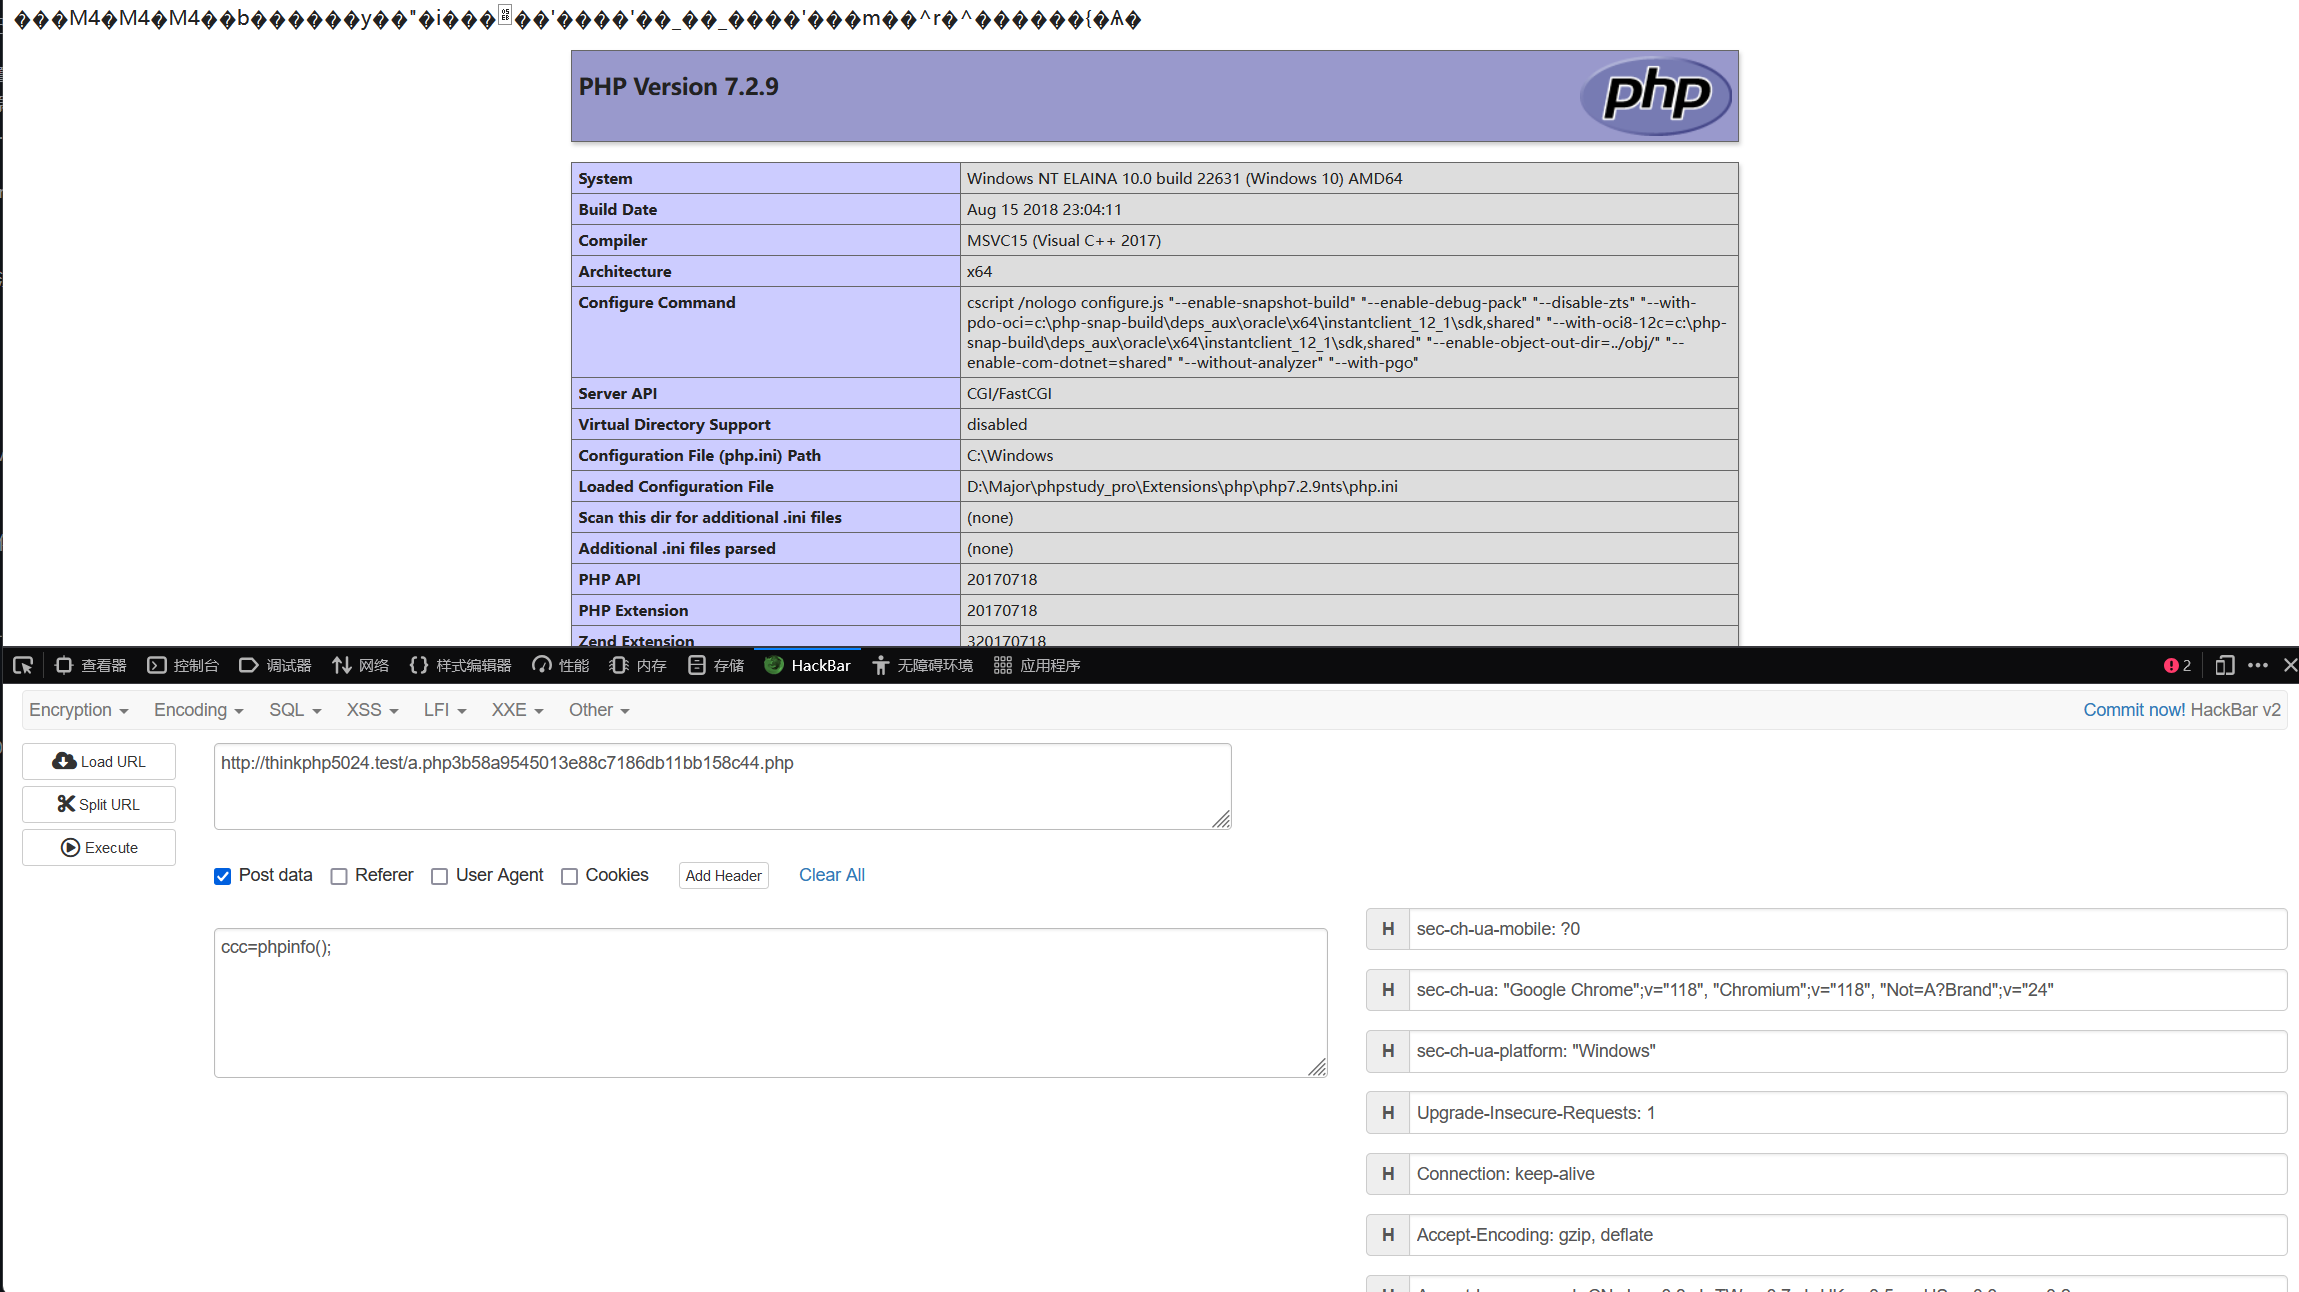Select the System row label
The height and width of the screenshot is (1292, 2299).
tap(605, 178)
